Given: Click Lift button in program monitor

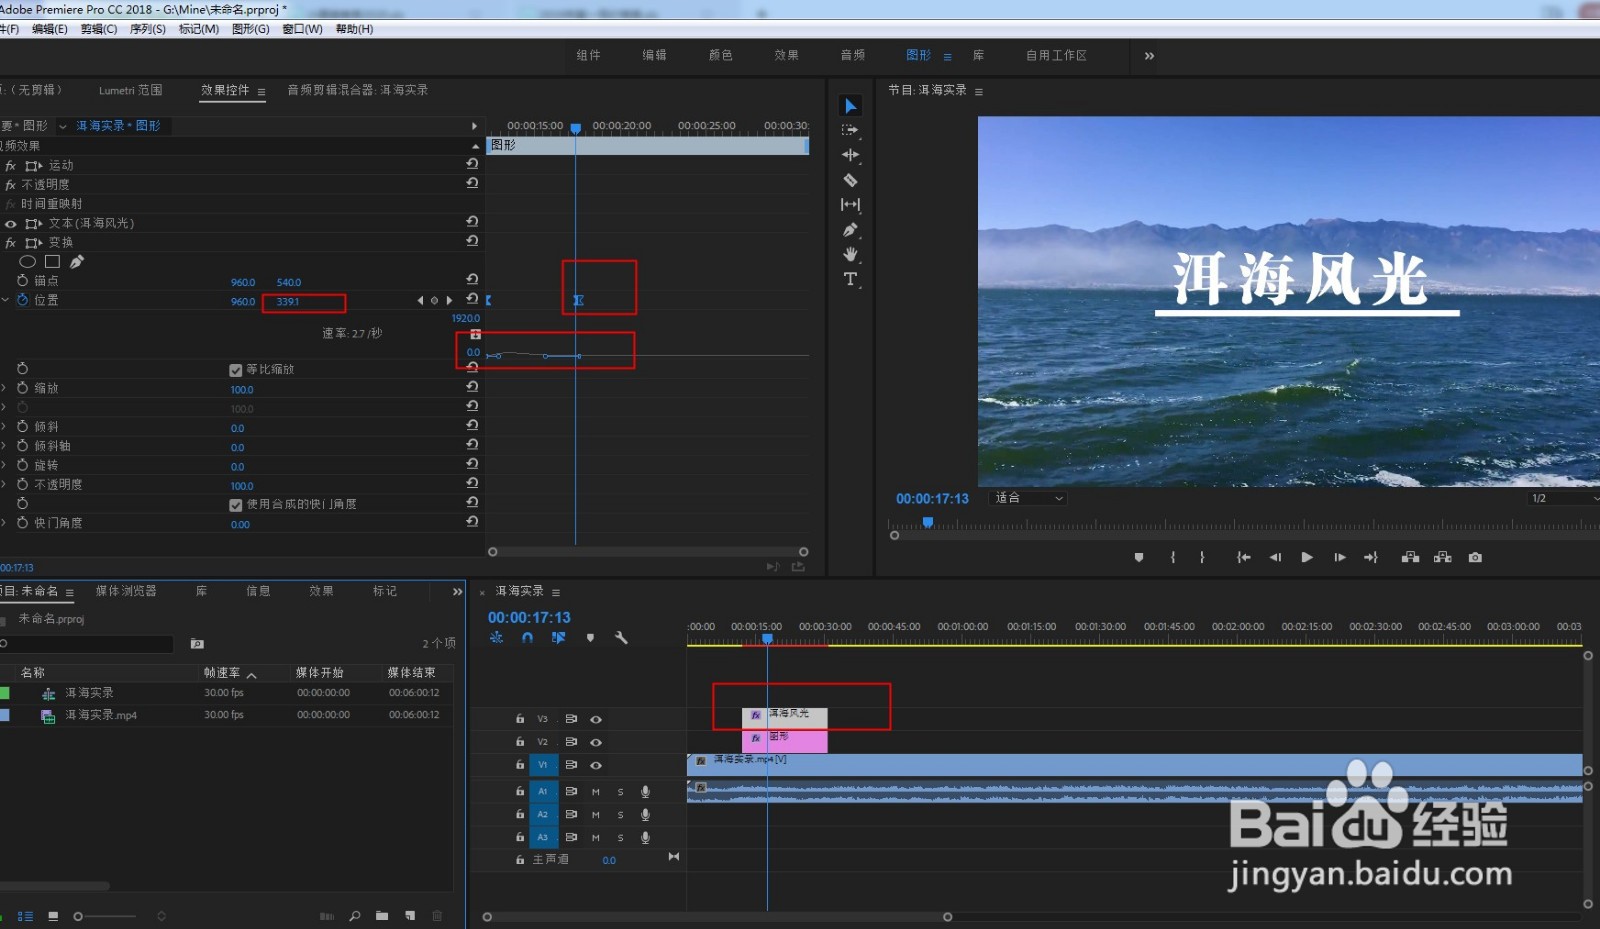Looking at the screenshot, I should coord(1410,557).
